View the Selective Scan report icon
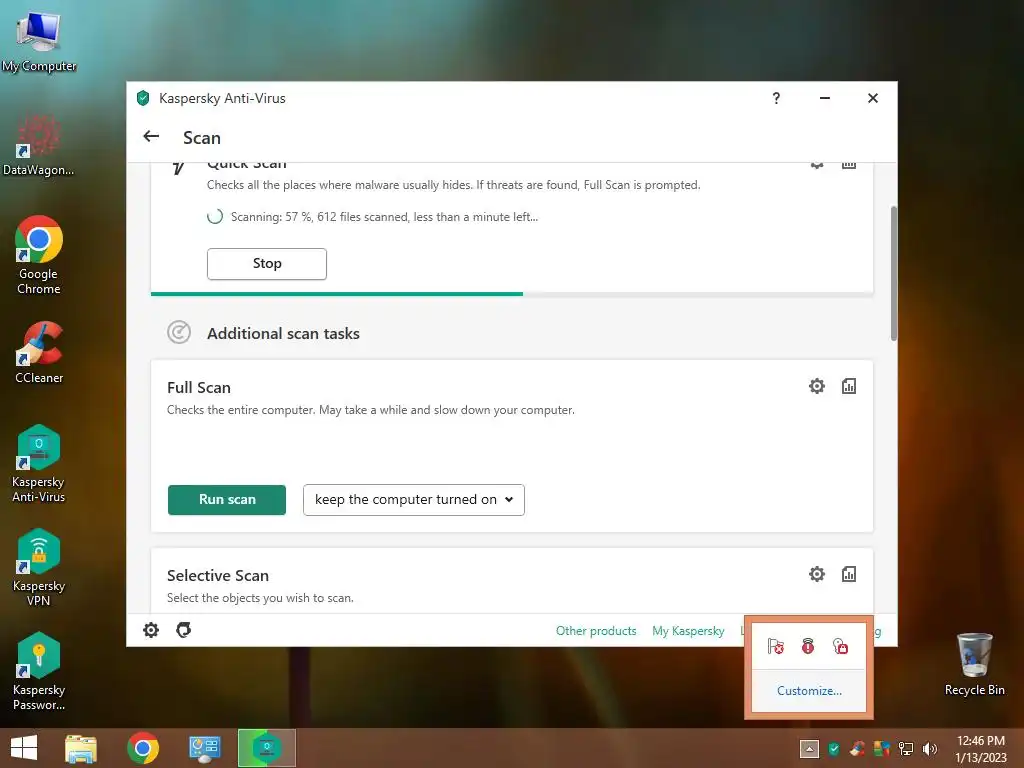This screenshot has width=1024, height=768. click(848, 574)
